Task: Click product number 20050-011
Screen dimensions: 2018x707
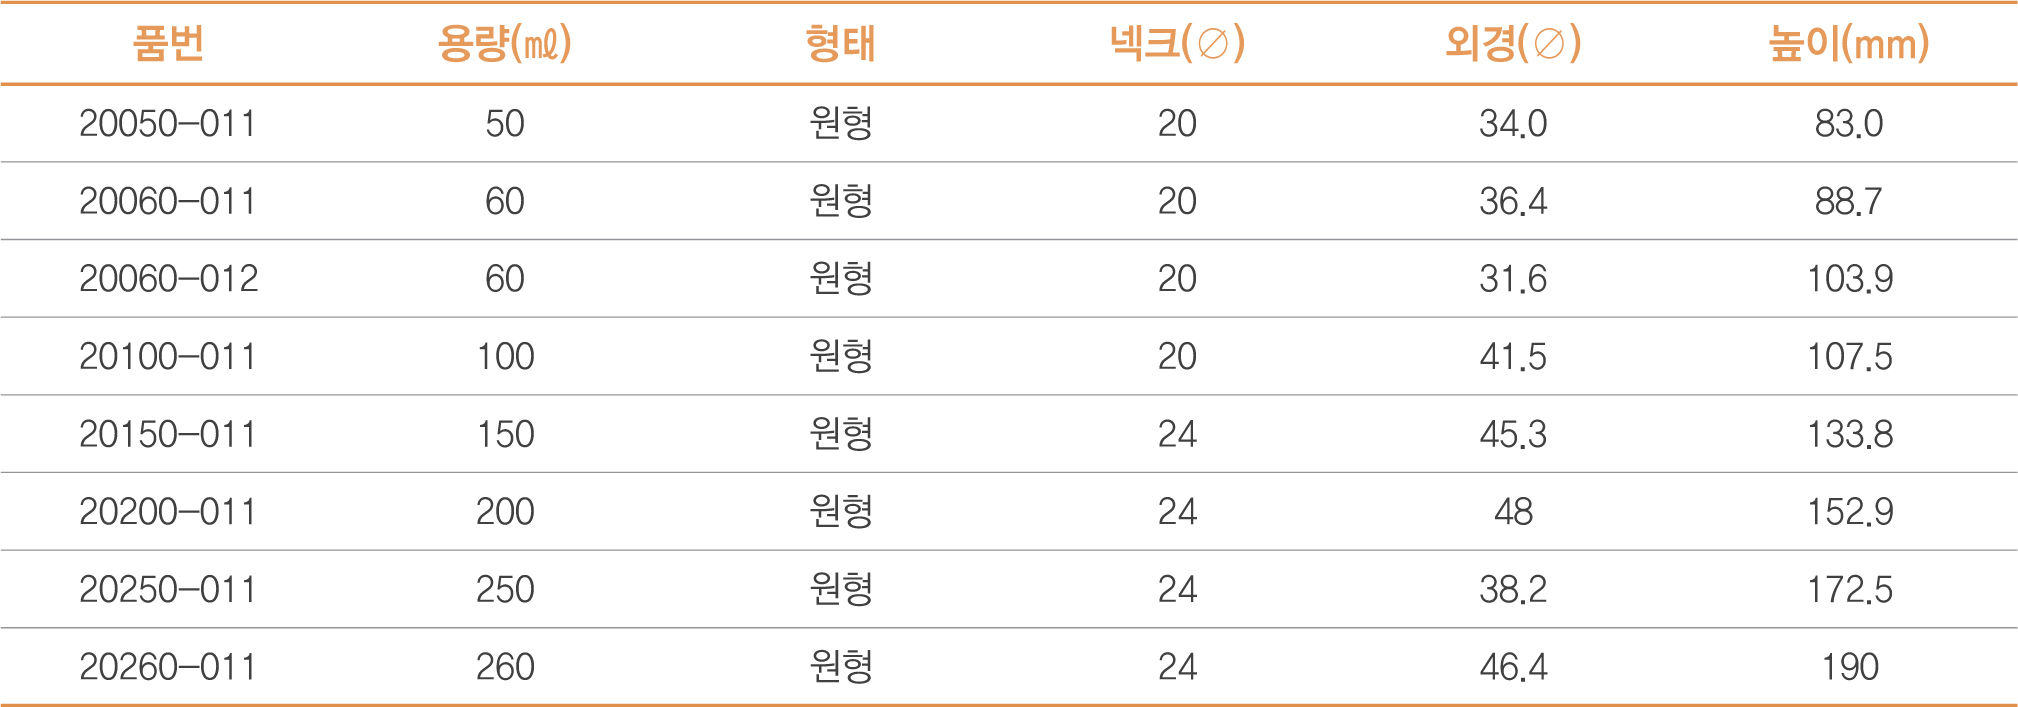Action: click(x=168, y=124)
